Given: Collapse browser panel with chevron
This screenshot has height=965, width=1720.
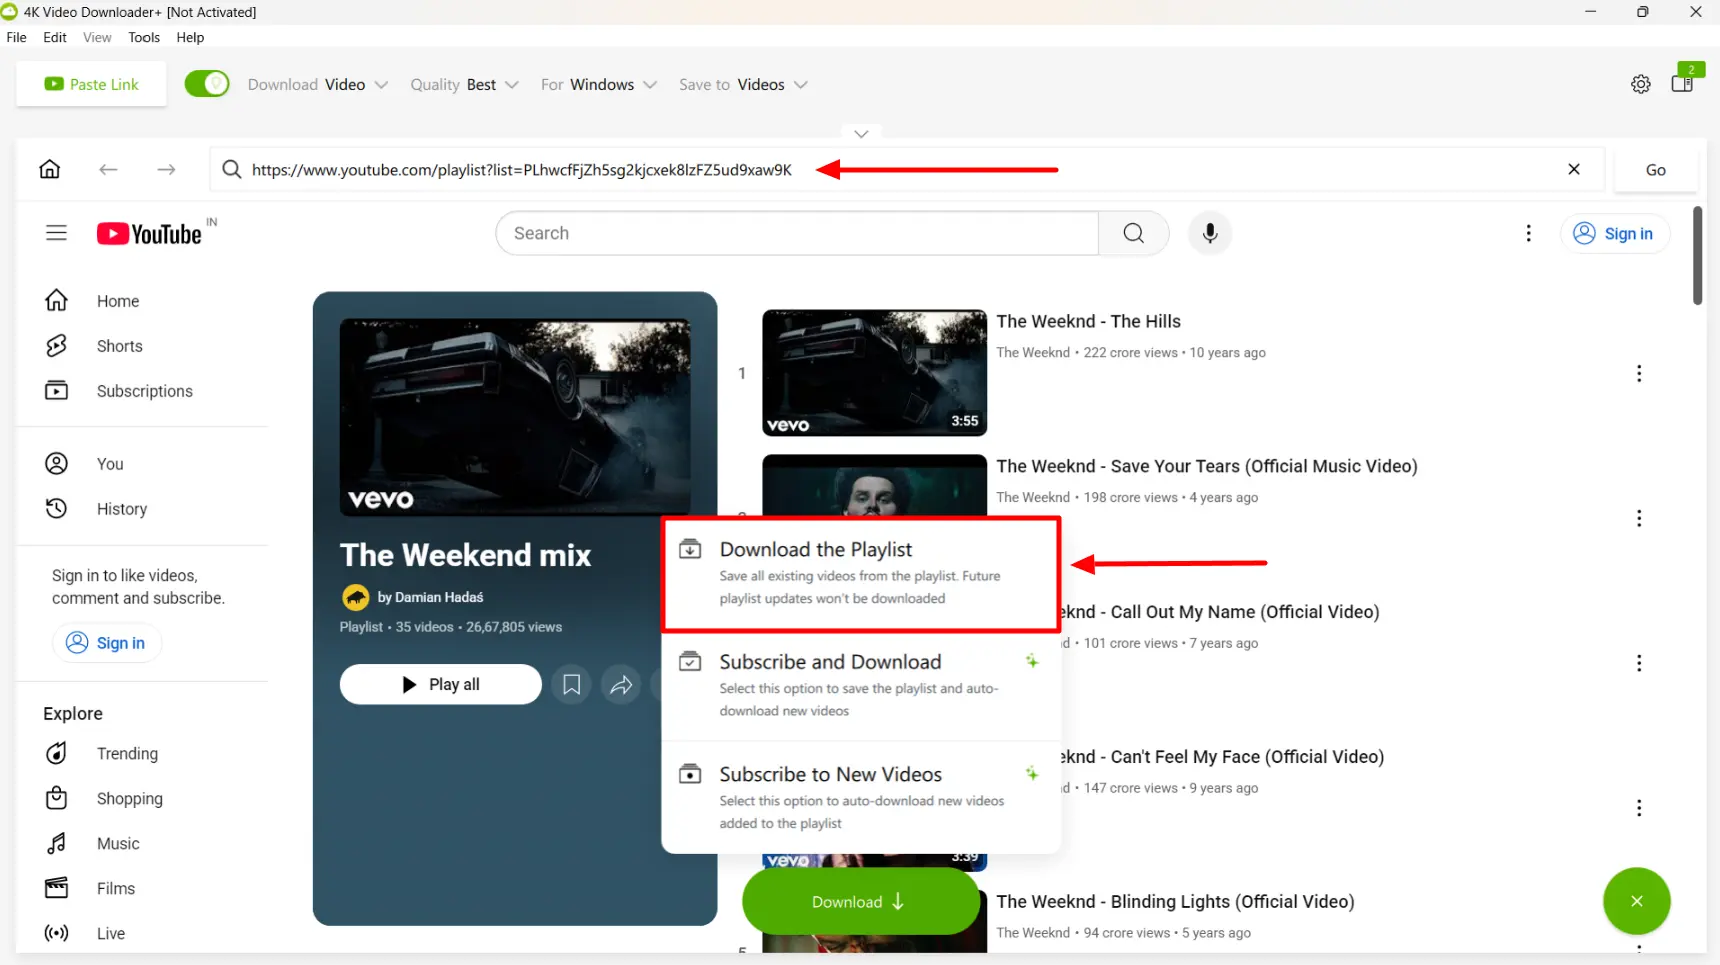Looking at the screenshot, I should [x=861, y=133].
